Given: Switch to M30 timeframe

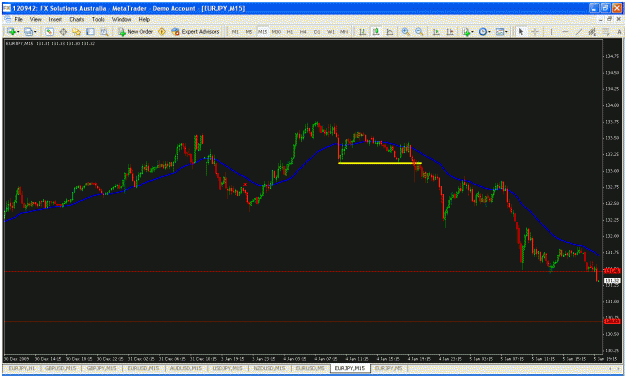Looking at the screenshot, I should pos(276,32).
